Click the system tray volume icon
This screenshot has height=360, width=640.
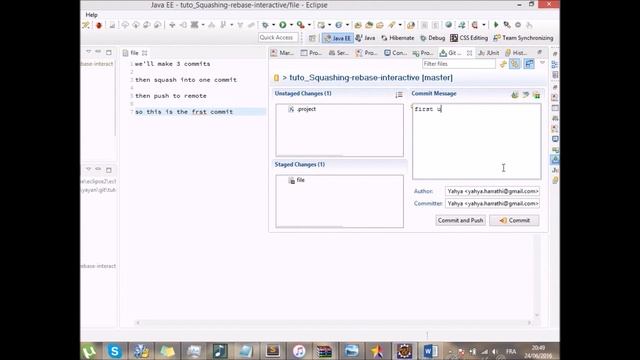click(x=495, y=351)
